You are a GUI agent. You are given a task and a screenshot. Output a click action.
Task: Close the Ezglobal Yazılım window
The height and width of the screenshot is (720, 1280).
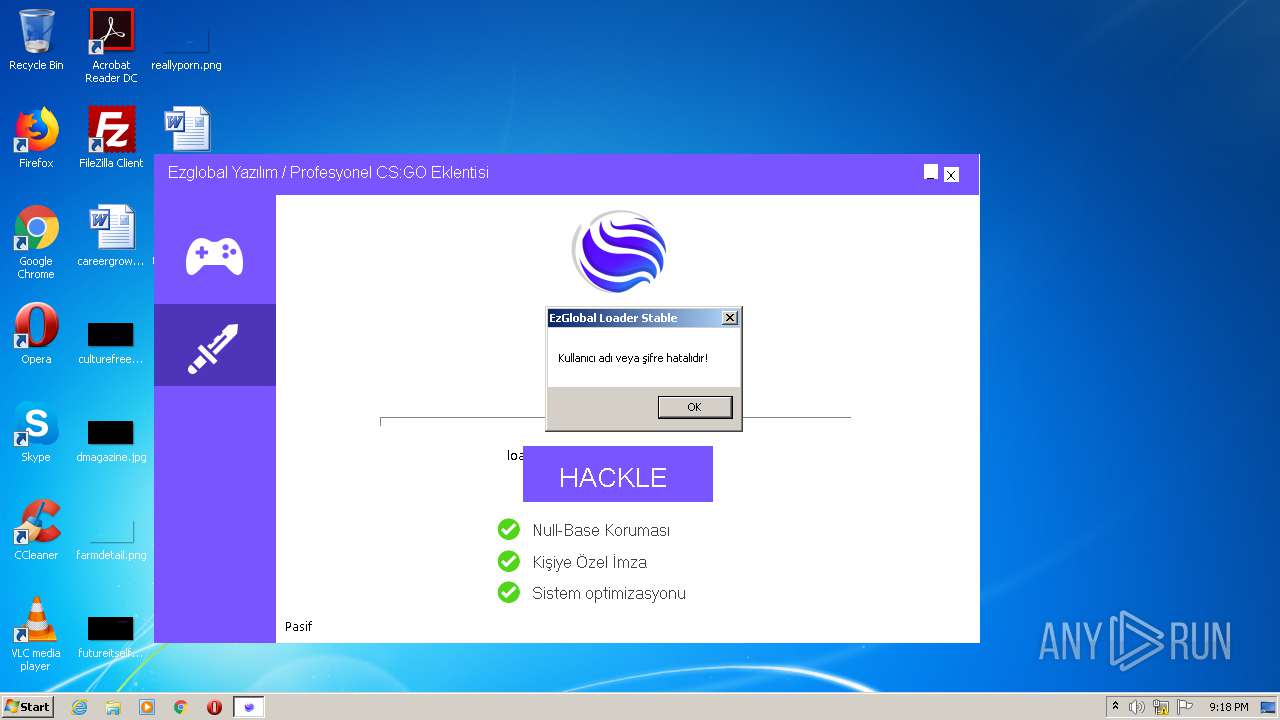click(951, 174)
